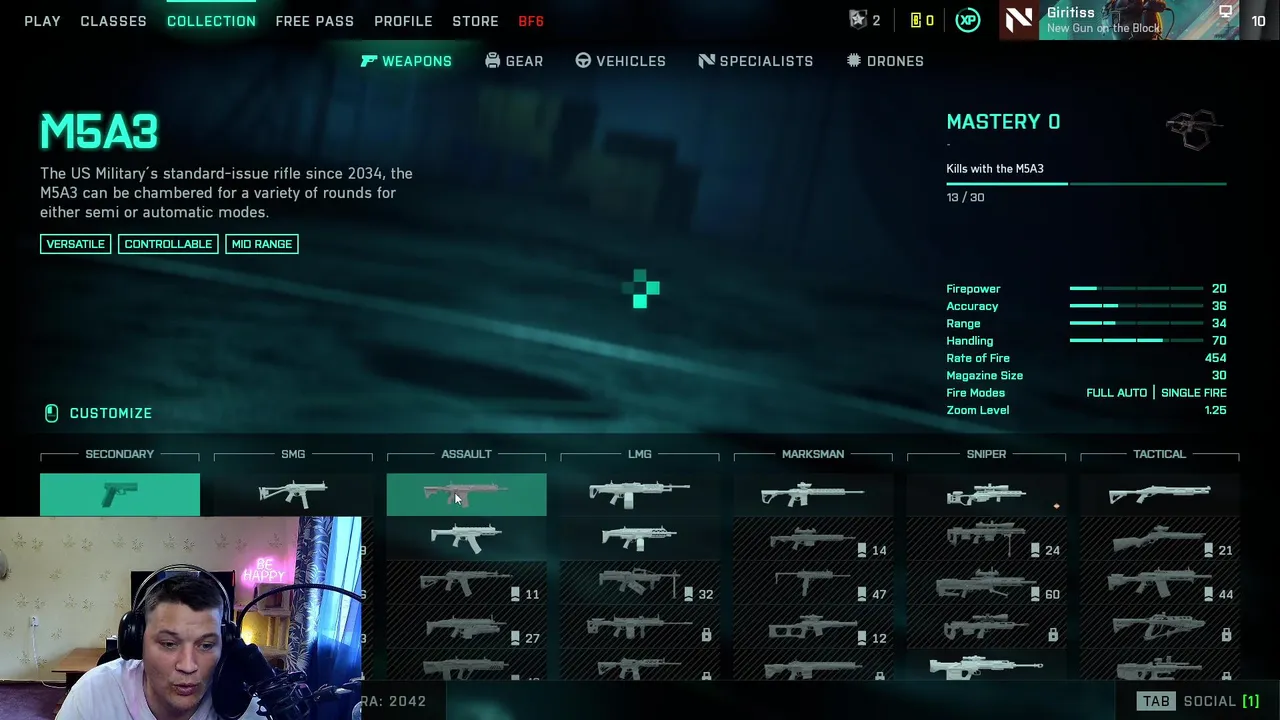
Task: Switch to the VEHICLES tab
Action: 620,61
